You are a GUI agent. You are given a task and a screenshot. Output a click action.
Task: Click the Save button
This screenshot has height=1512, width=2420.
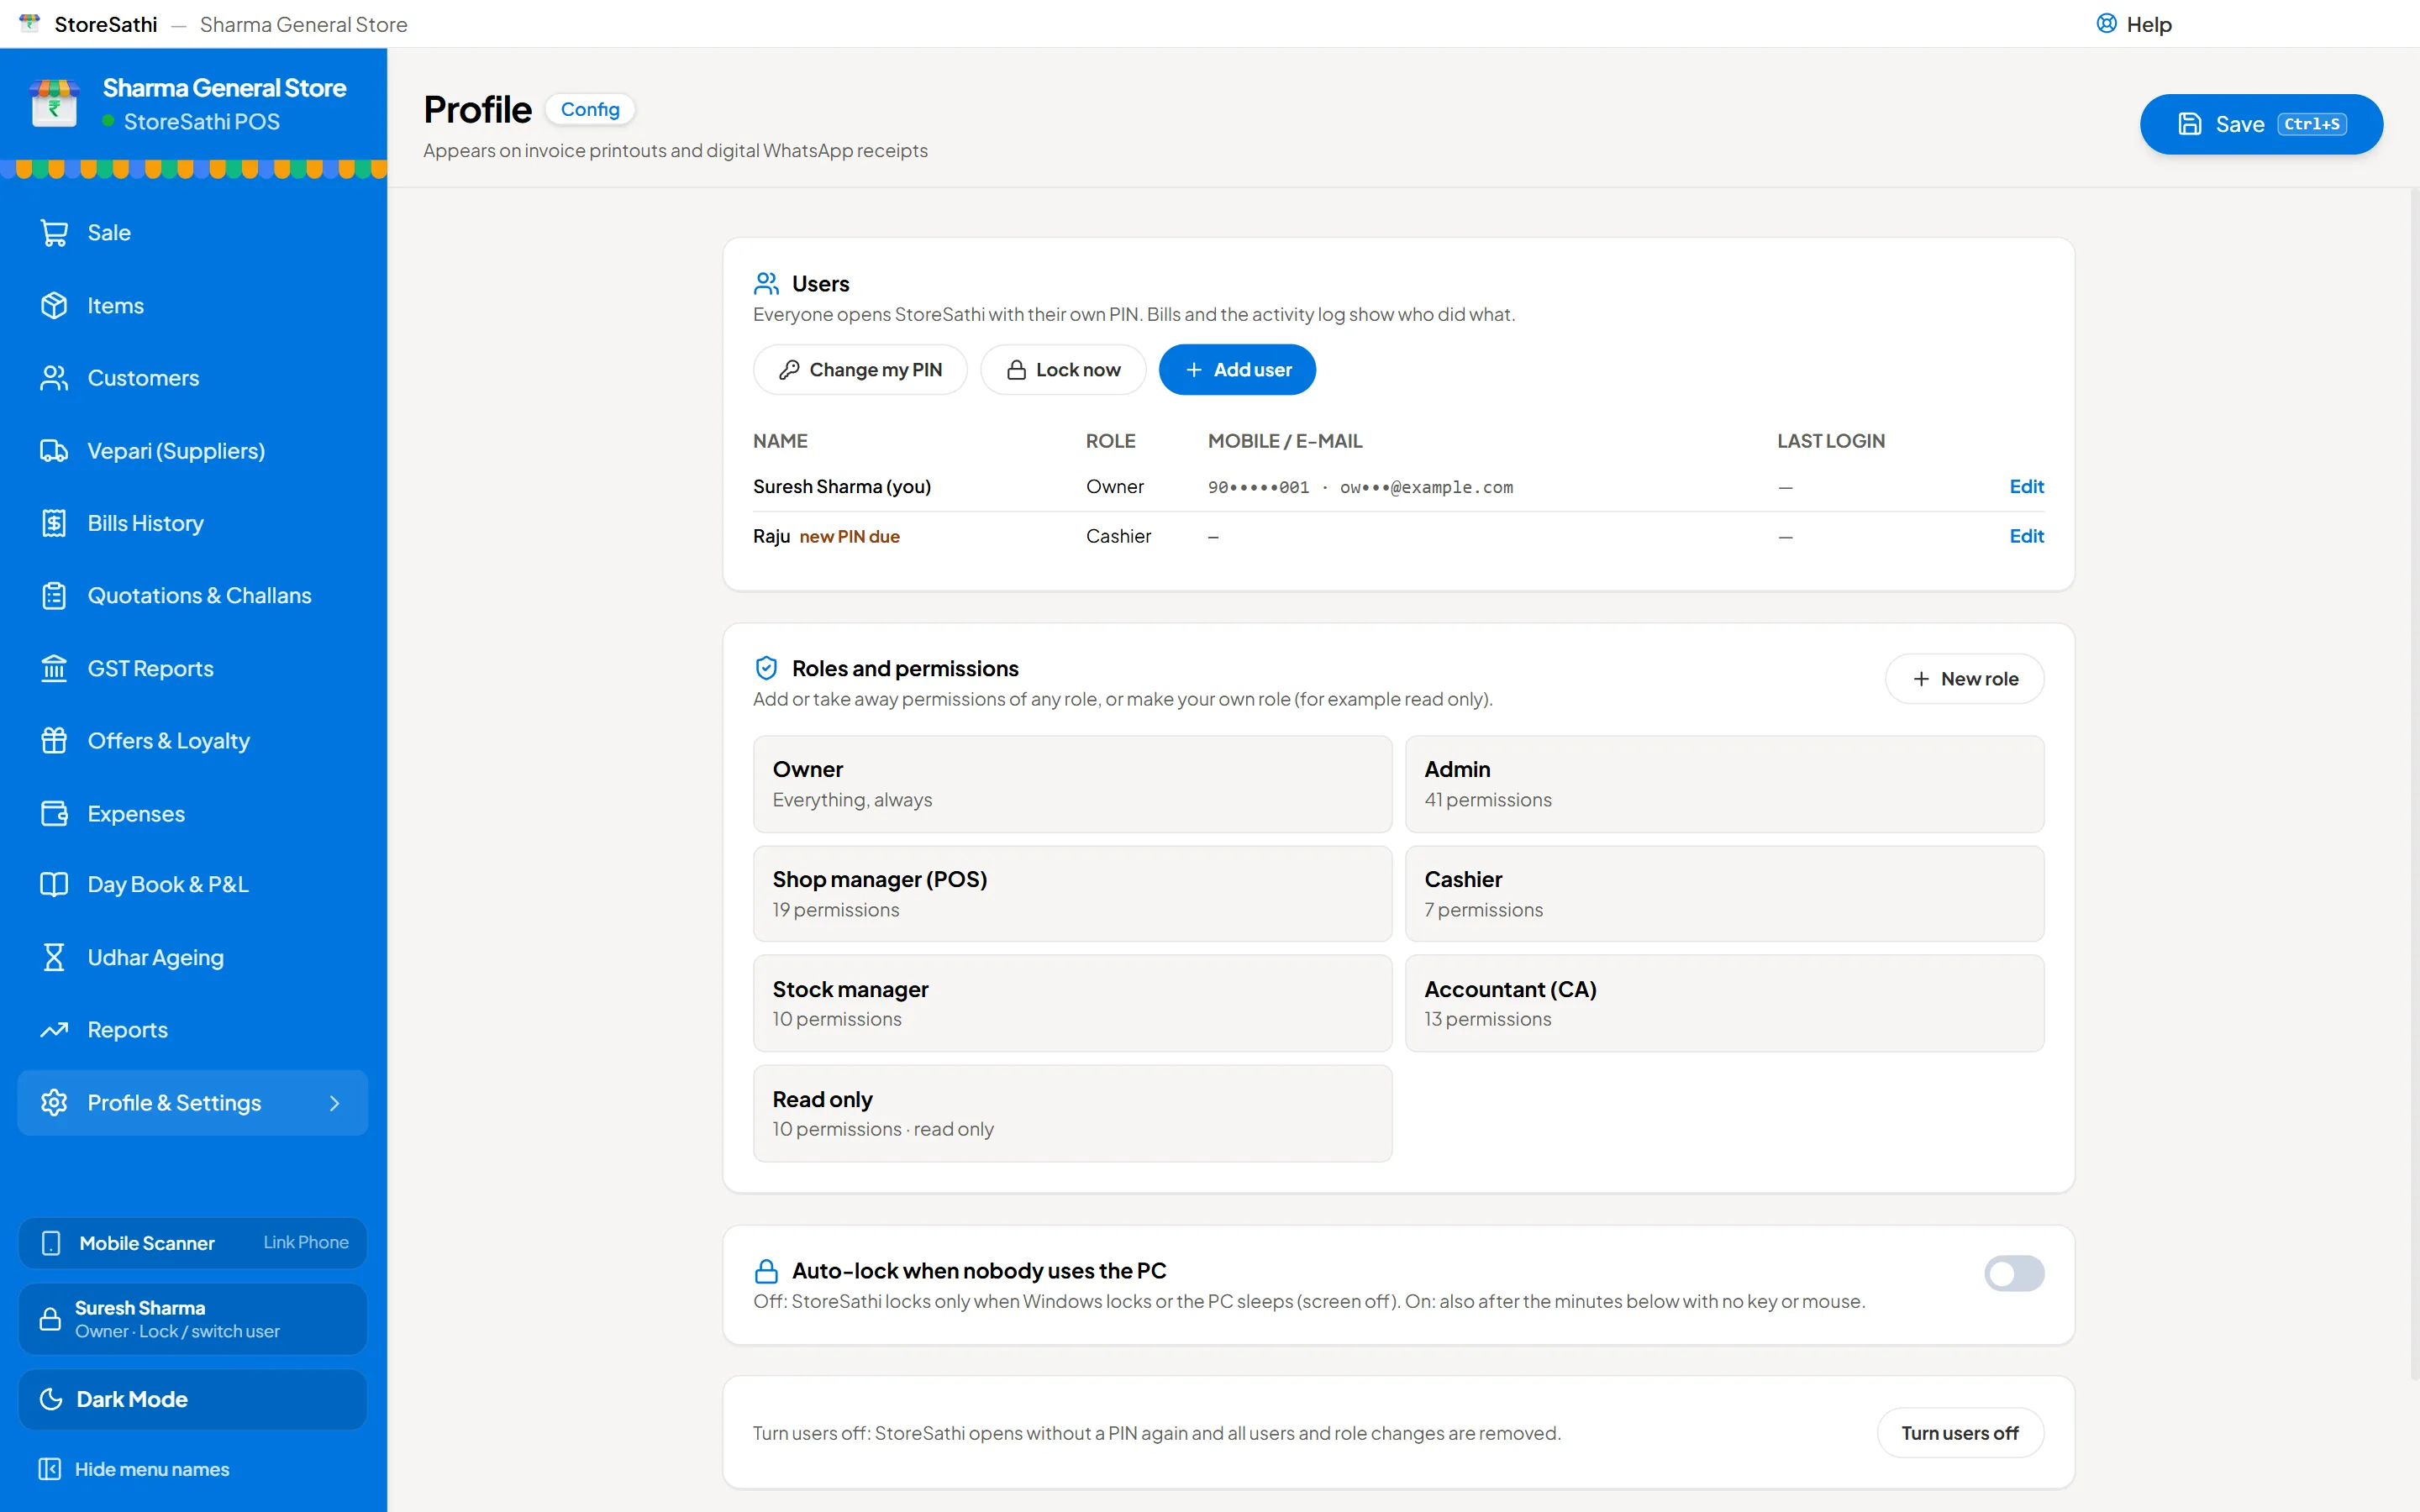click(x=2261, y=124)
